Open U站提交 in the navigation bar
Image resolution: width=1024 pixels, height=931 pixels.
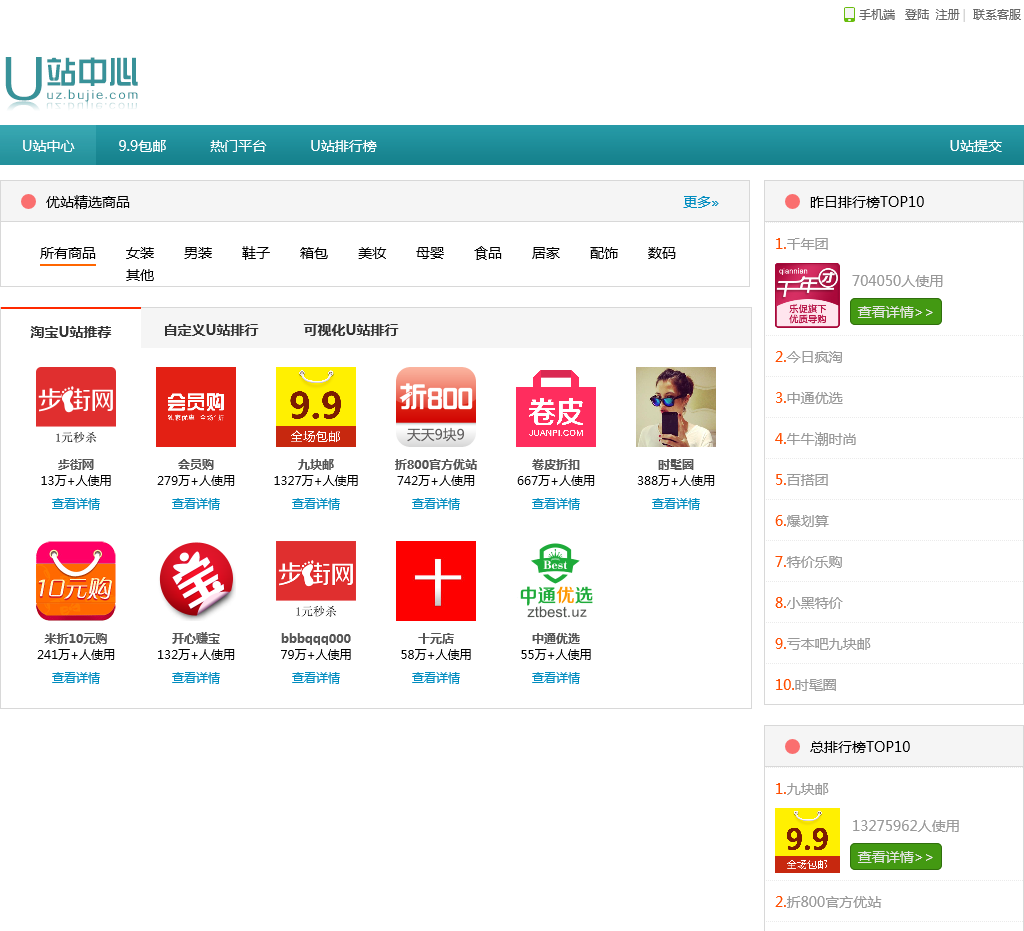pyautogui.click(x=975, y=146)
